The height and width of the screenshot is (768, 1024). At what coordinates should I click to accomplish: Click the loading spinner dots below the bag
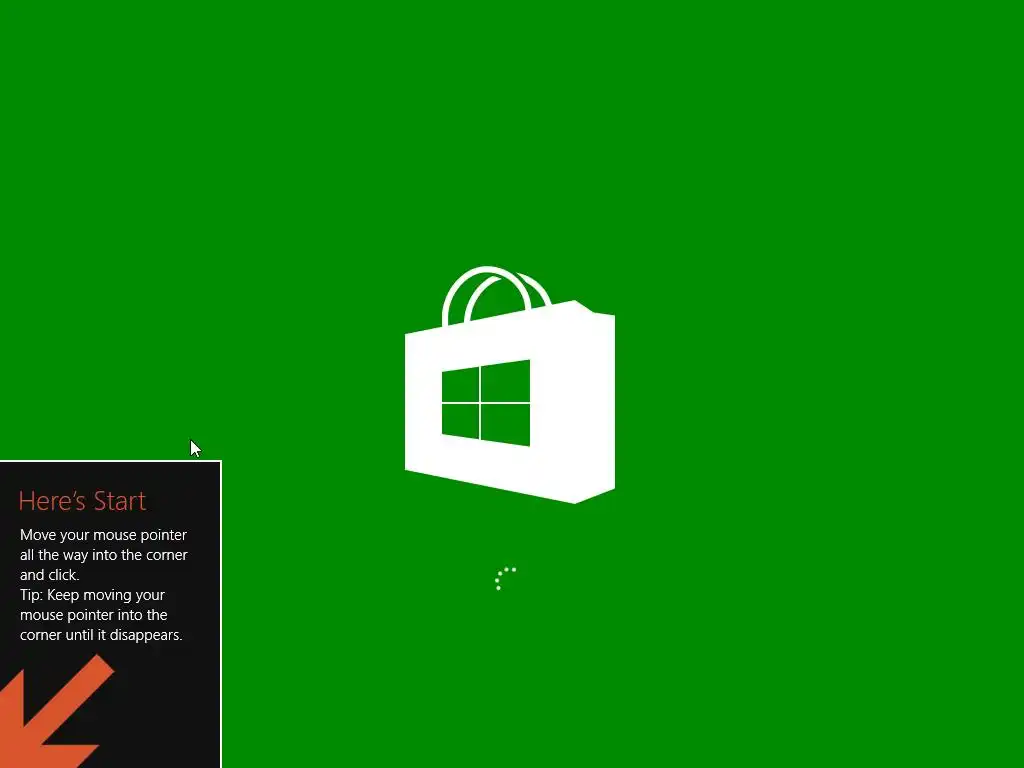[x=505, y=579]
